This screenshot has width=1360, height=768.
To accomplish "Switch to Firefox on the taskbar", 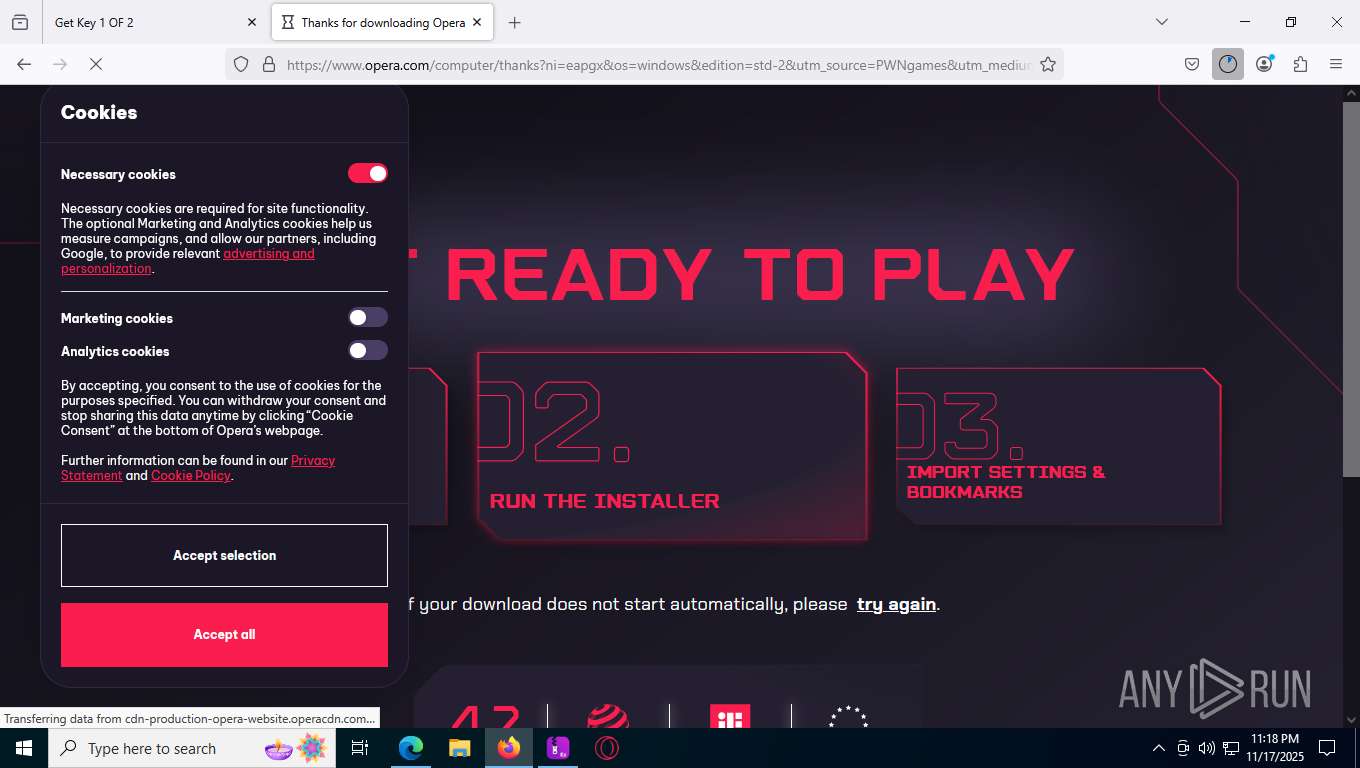I will [508, 748].
